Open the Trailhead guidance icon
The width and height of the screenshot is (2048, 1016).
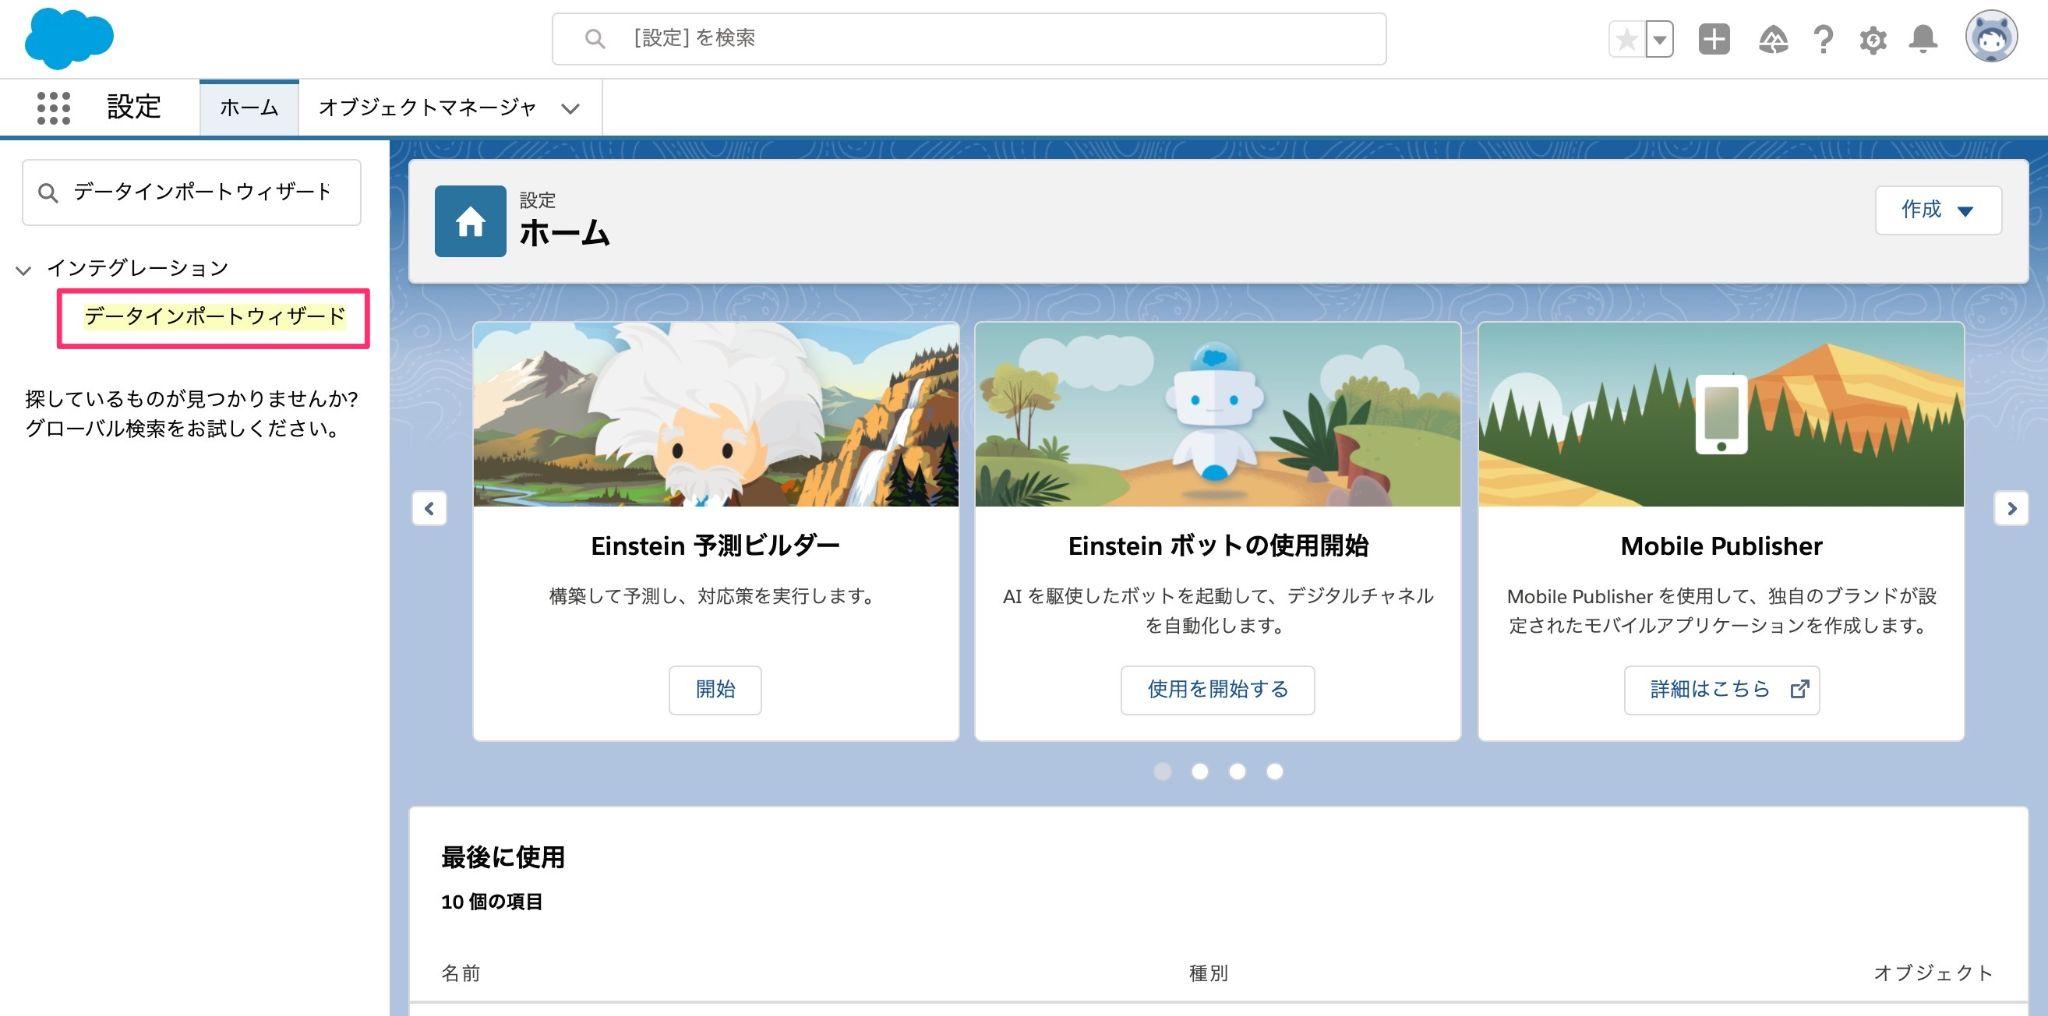[x=1773, y=40]
